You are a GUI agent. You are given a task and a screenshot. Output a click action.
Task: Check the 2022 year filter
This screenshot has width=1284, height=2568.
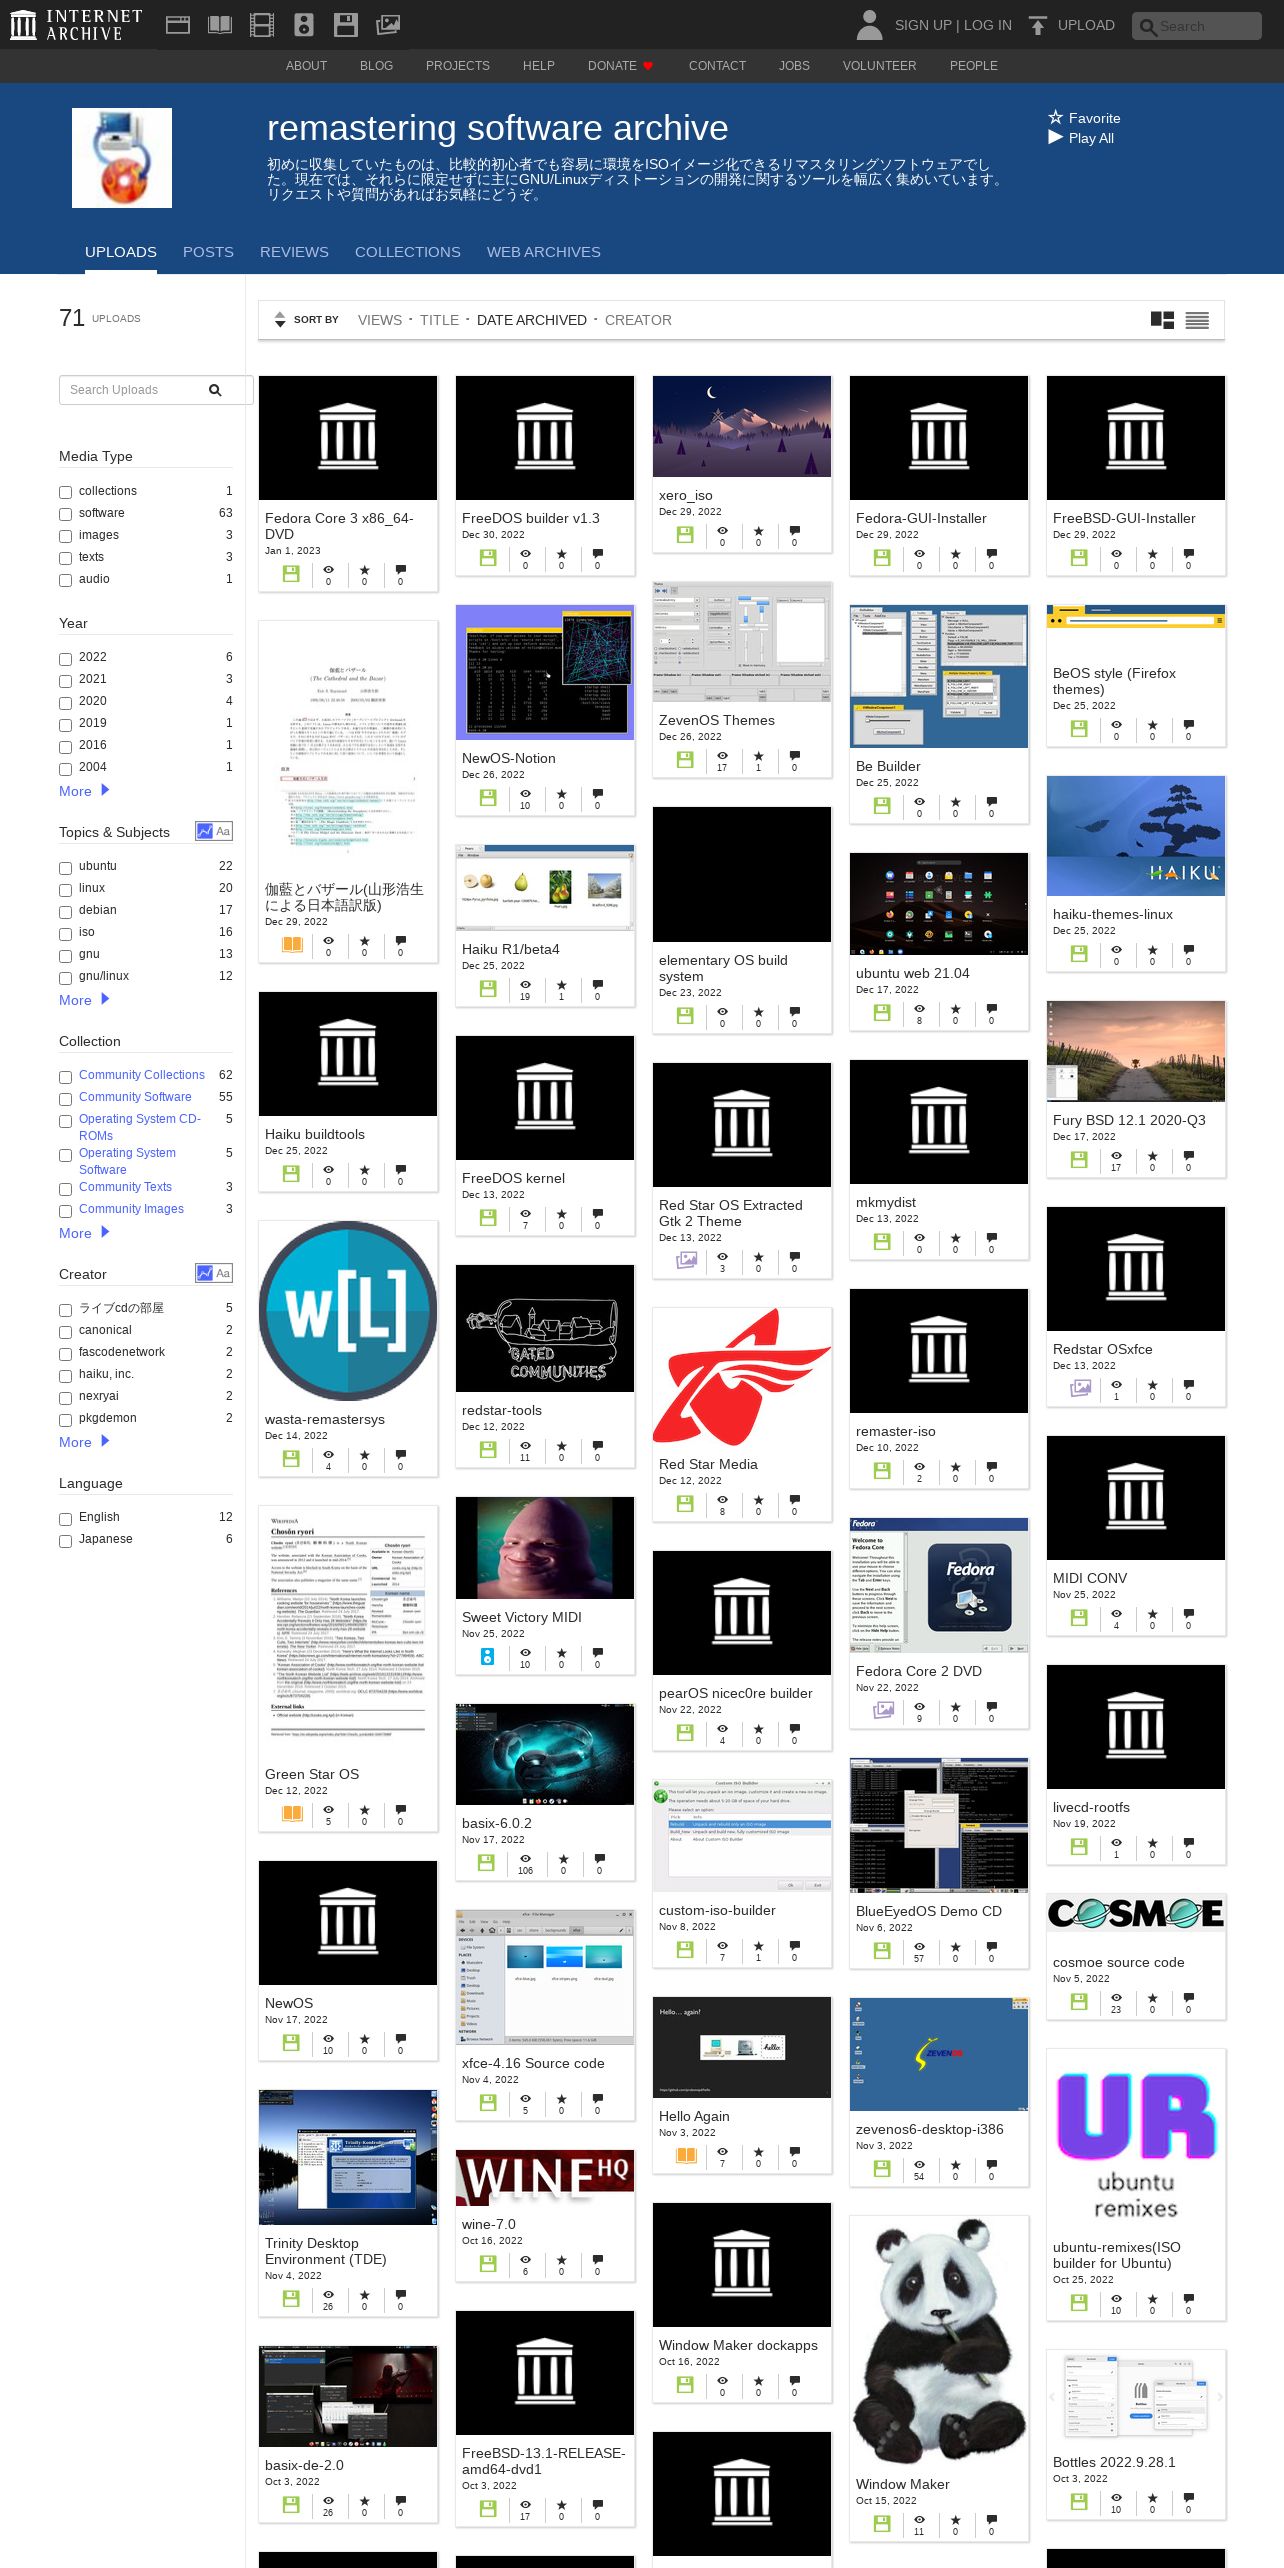65,659
